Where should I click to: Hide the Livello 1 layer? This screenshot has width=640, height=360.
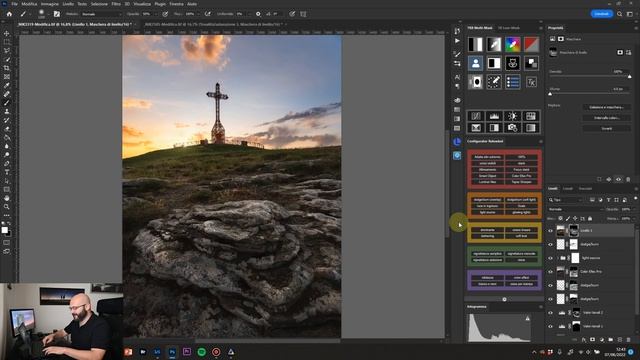[550, 231]
